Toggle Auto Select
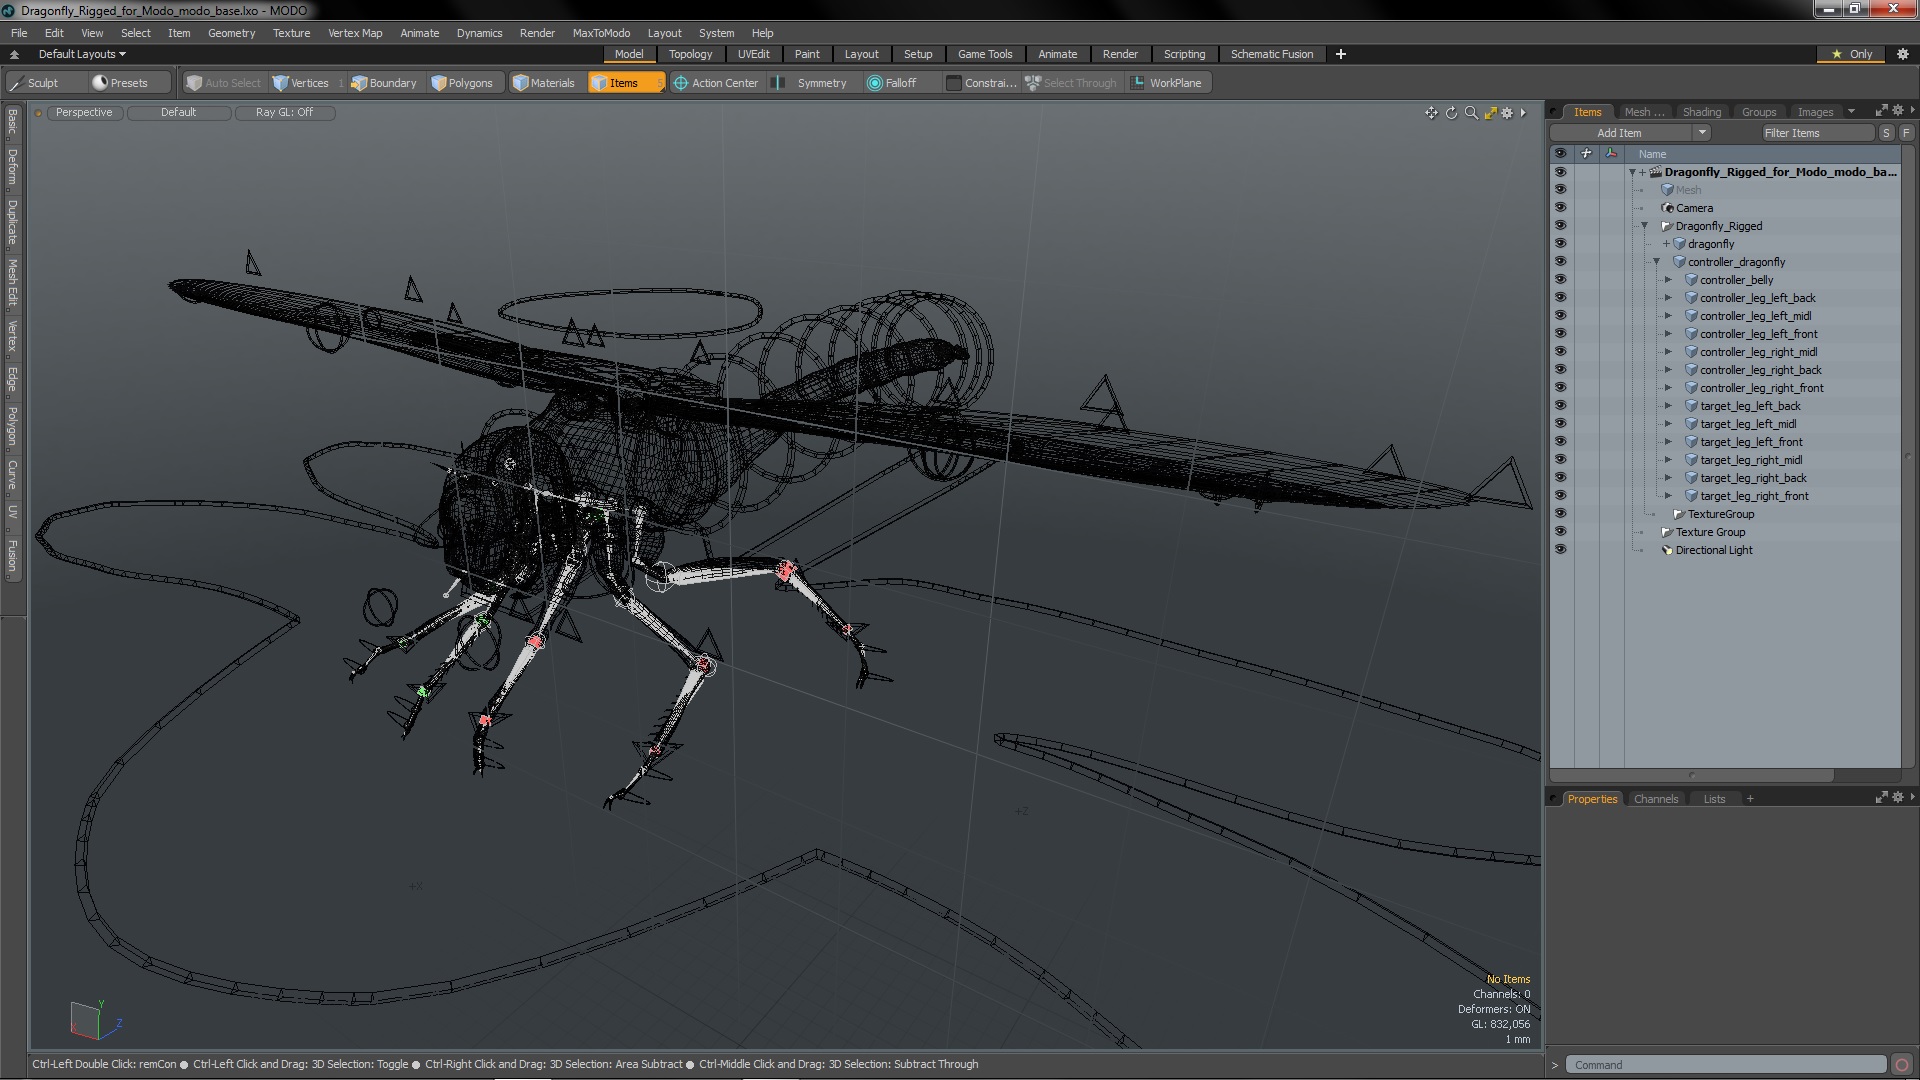Image resolution: width=1920 pixels, height=1080 pixels. pyautogui.click(x=224, y=83)
